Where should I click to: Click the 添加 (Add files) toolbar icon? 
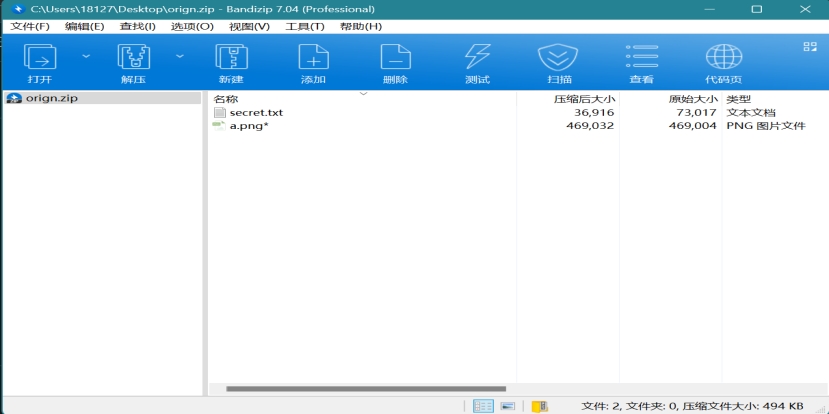pyautogui.click(x=313, y=62)
